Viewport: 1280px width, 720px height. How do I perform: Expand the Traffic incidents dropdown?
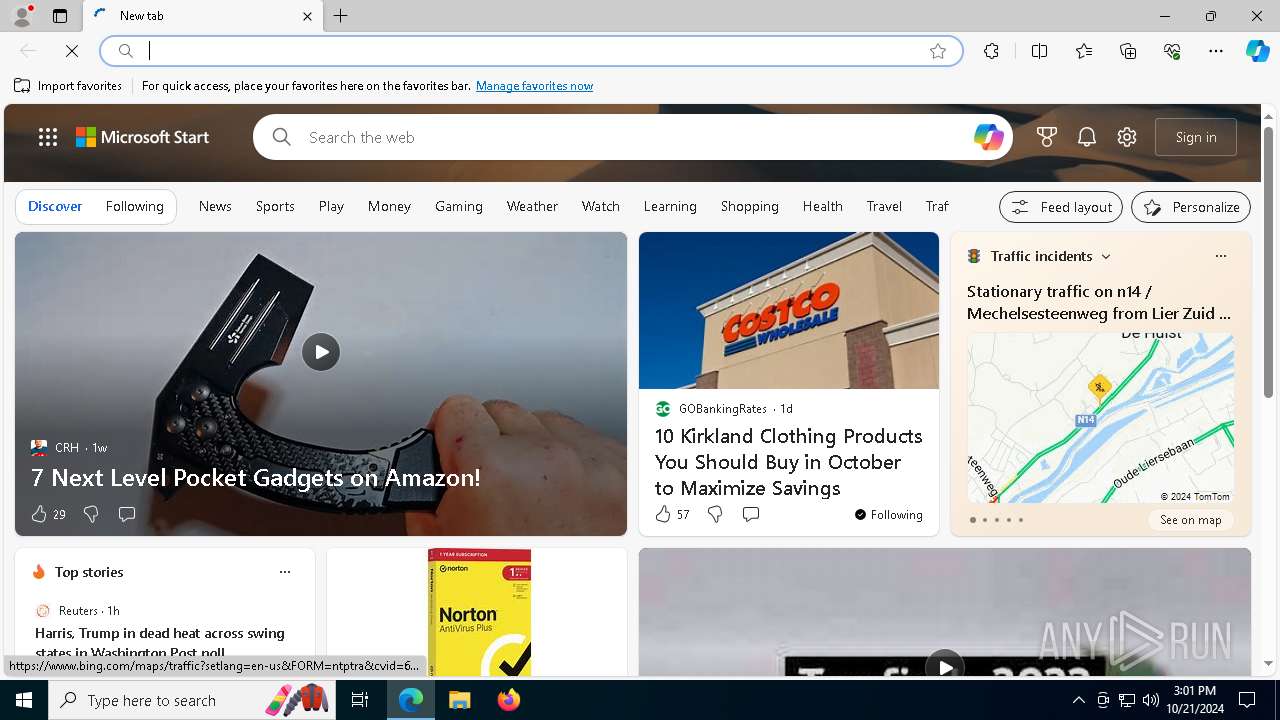pyautogui.click(x=1106, y=257)
